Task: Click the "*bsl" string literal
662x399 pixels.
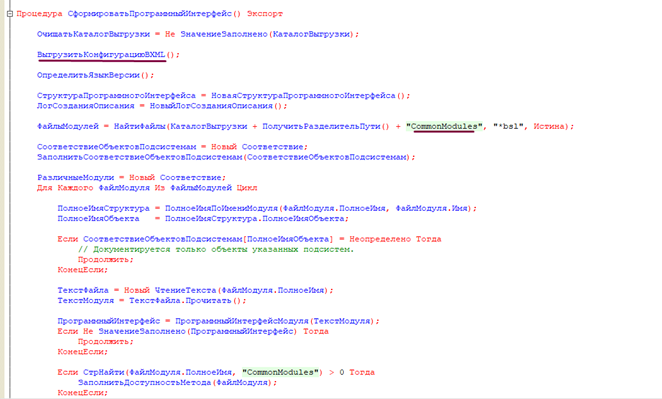Action: (x=510, y=126)
